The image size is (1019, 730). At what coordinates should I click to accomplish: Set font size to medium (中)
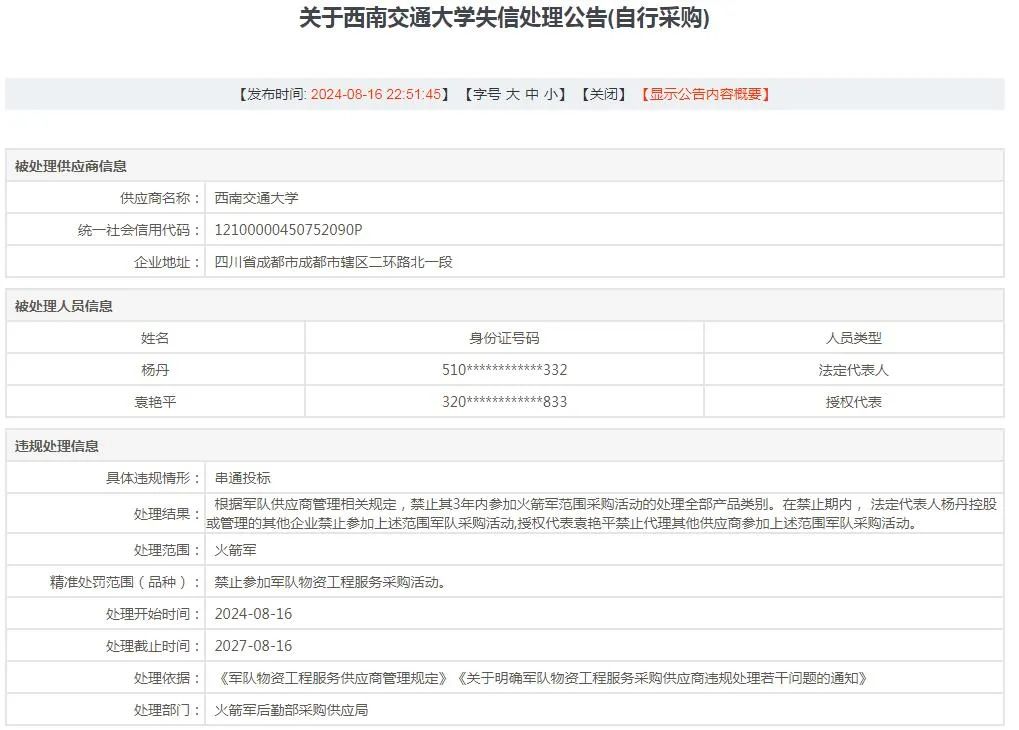coord(532,94)
